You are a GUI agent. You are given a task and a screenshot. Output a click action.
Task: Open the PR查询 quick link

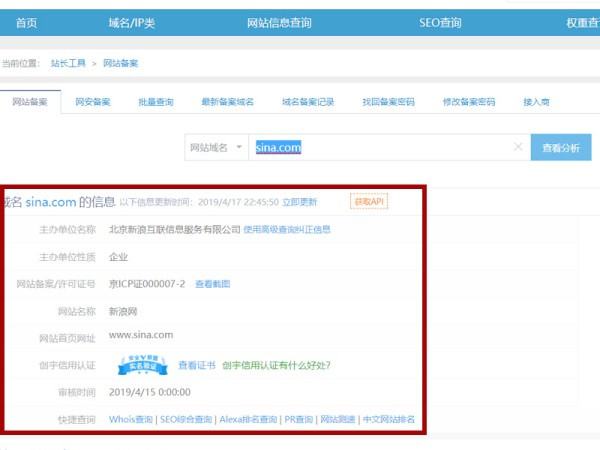pyautogui.click(x=298, y=419)
